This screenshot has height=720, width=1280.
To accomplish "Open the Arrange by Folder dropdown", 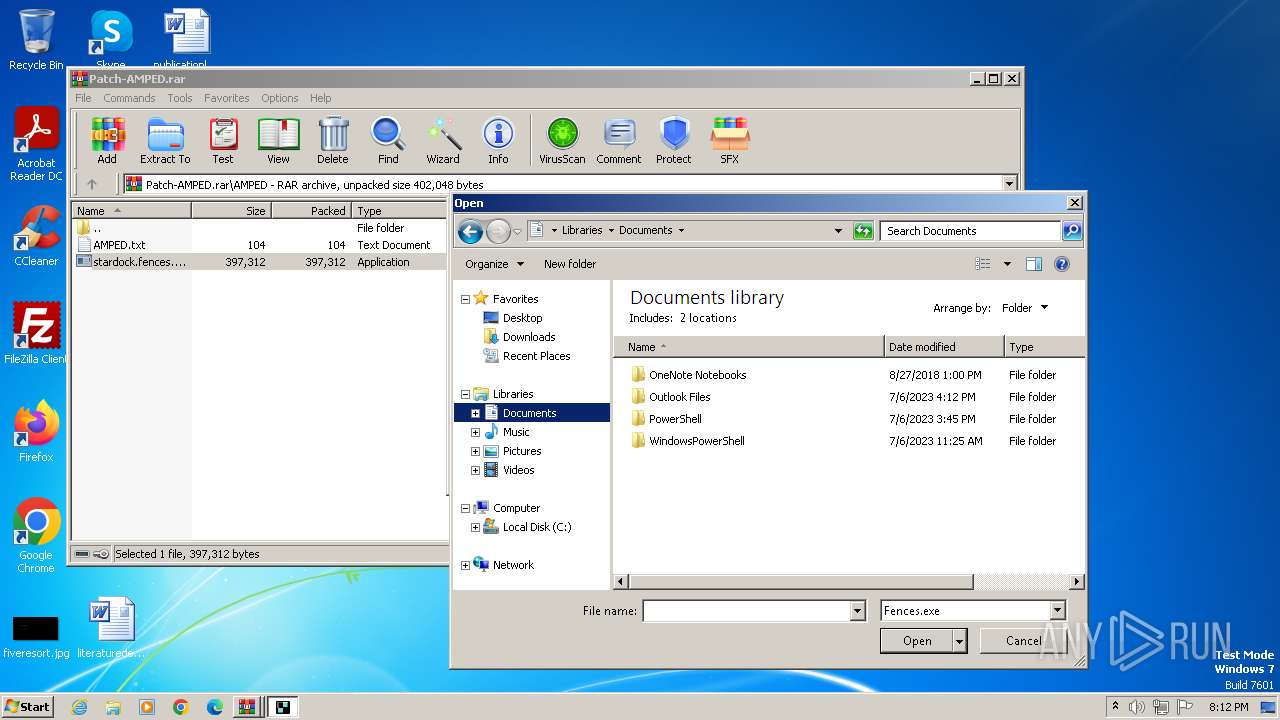I will [x=1025, y=308].
